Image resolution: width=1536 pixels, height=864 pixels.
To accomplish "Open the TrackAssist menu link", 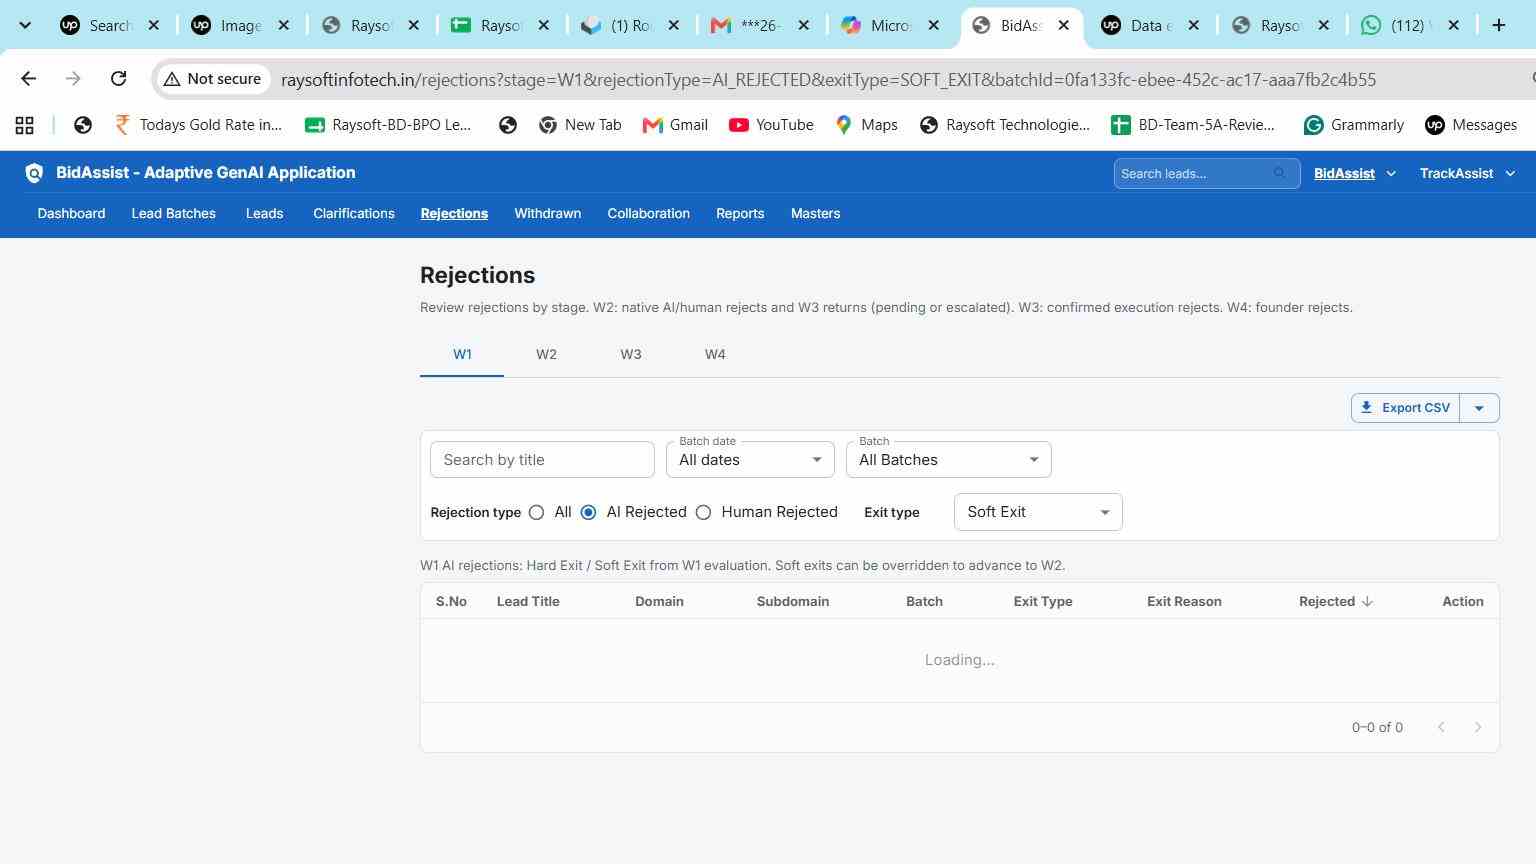I will click(x=1456, y=173).
